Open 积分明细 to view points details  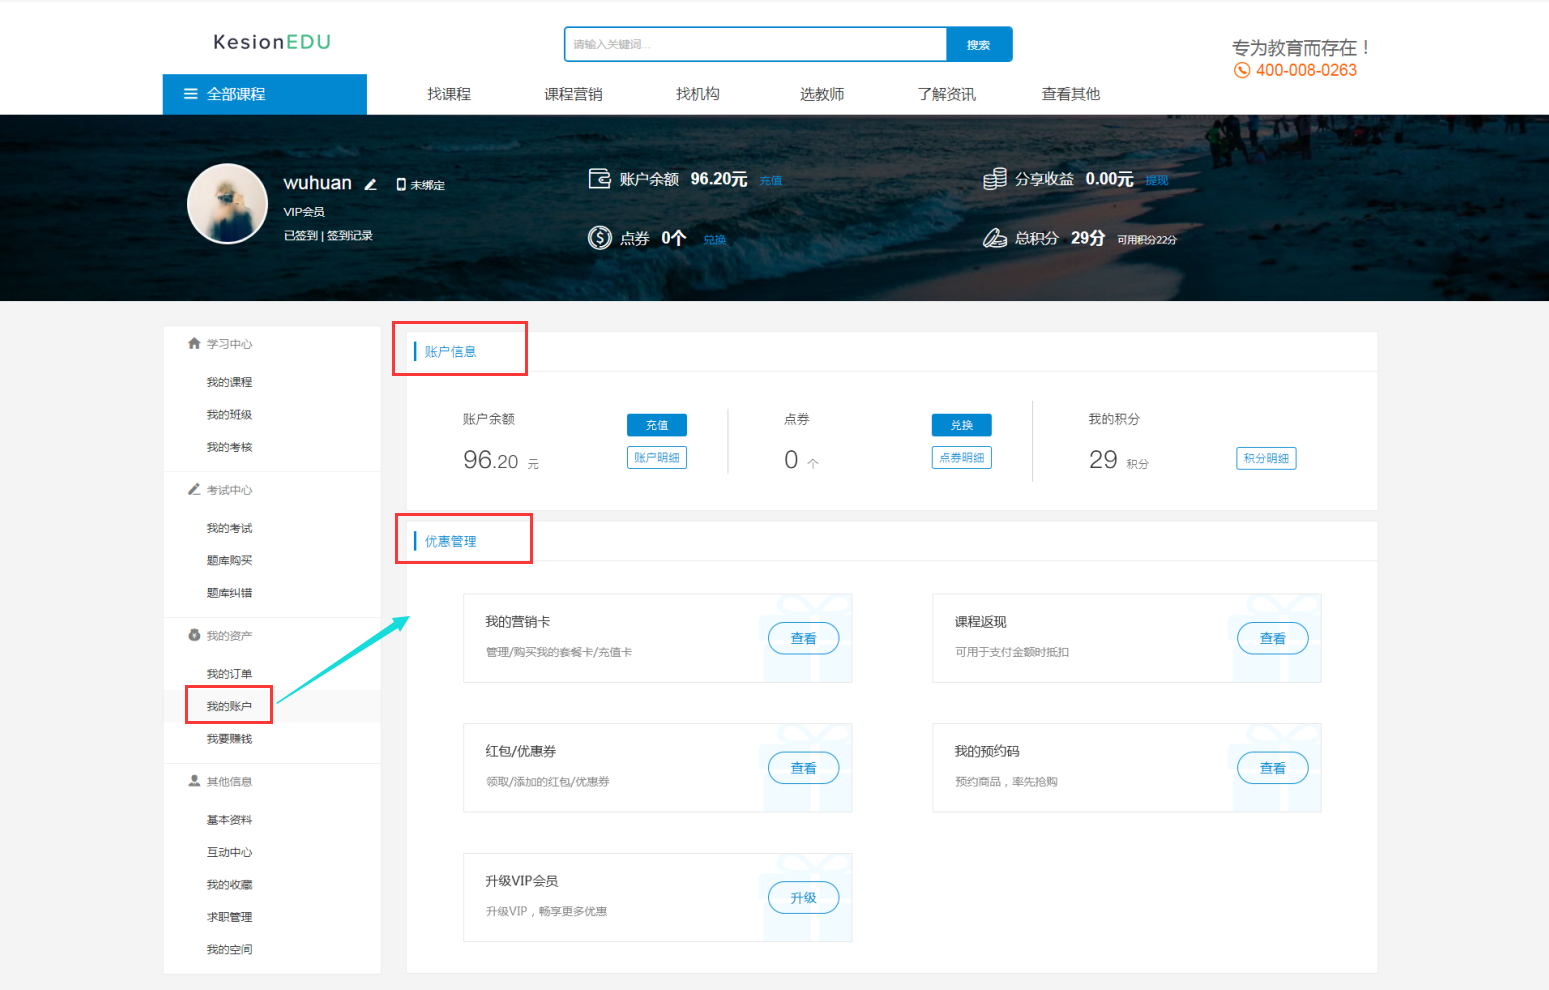[1265, 458]
